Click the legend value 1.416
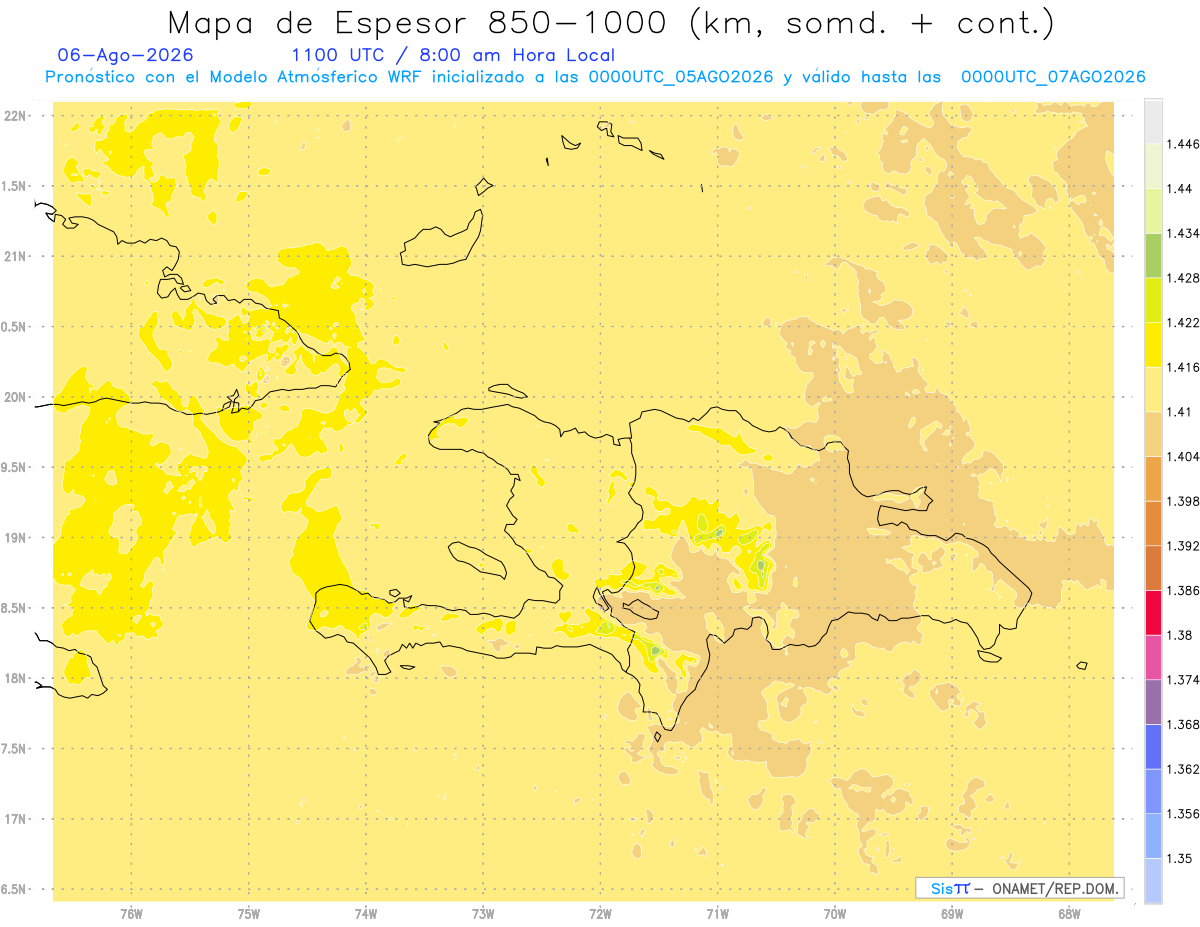The image size is (1200, 927). pyautogui.click(x=1185, y=367)
